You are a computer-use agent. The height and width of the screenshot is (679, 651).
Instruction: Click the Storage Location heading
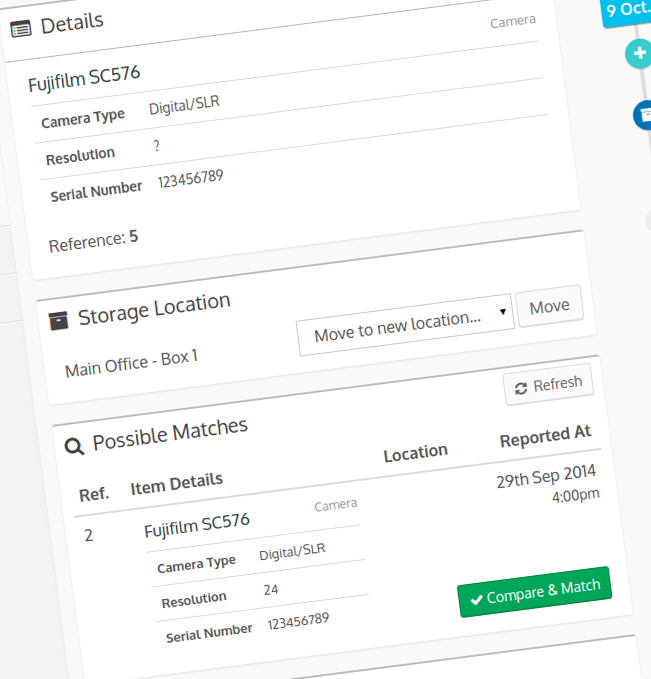[x=154, y=309]
